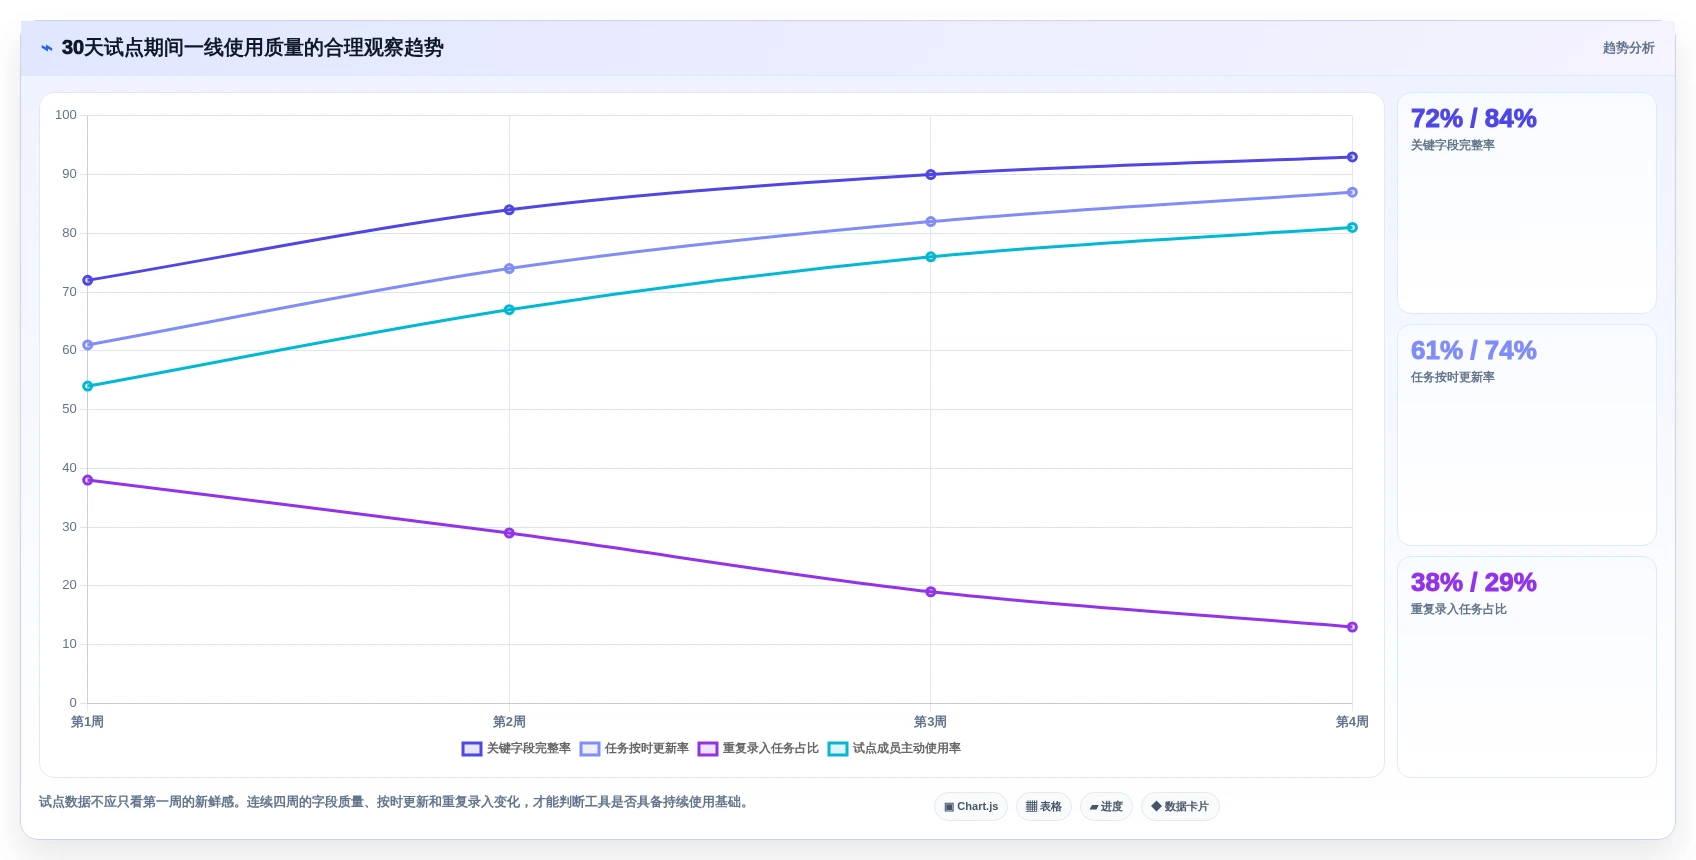This screenshot has height=860, width=1696.
Task: Click the 第1周 point on 任务按时更新率 line
Action: point(88,345)
